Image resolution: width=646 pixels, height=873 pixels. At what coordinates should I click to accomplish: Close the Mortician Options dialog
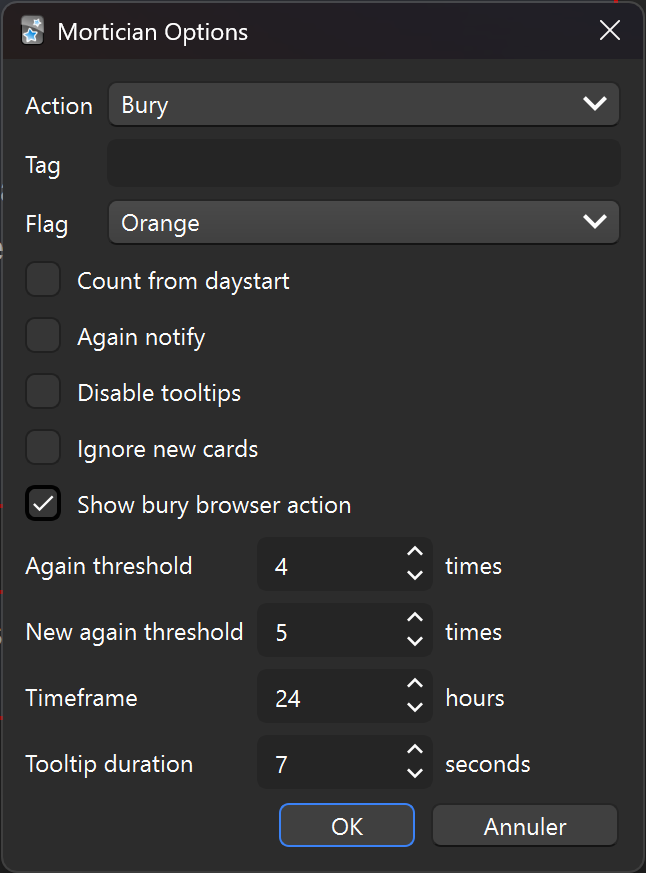(609, 31)
